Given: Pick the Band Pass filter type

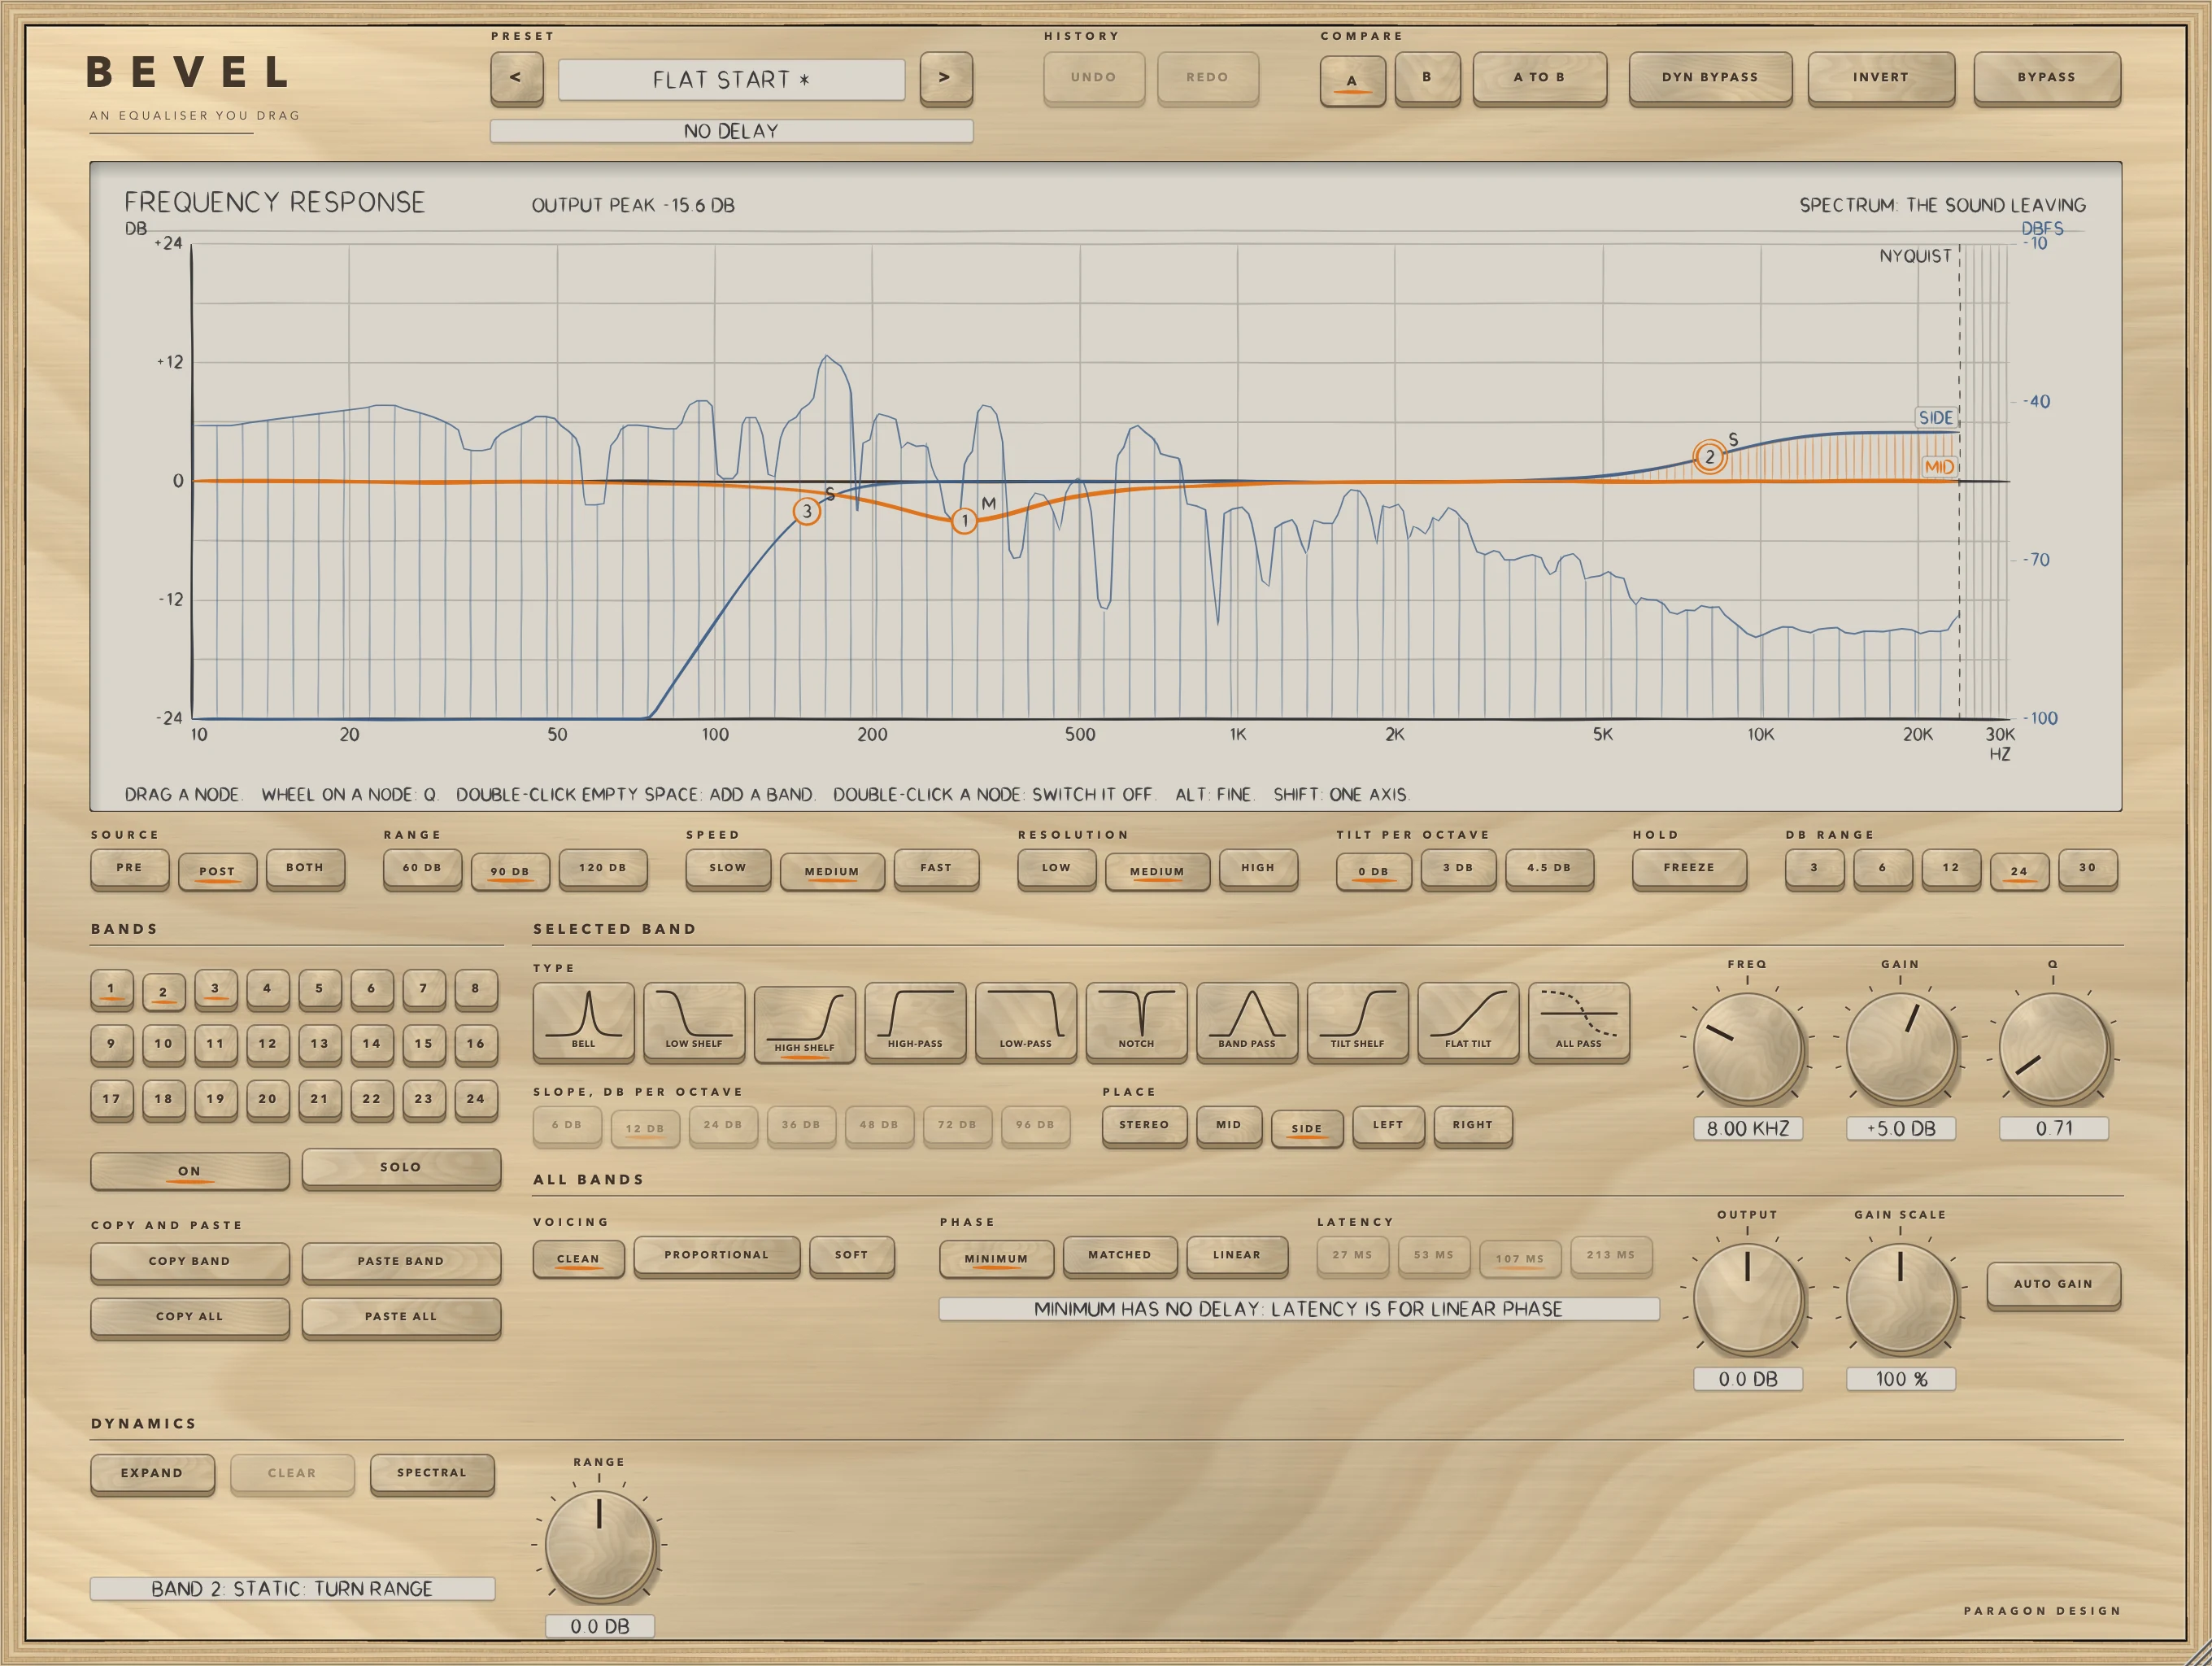Looking at the screenshot, I should coord(1247,1020).
